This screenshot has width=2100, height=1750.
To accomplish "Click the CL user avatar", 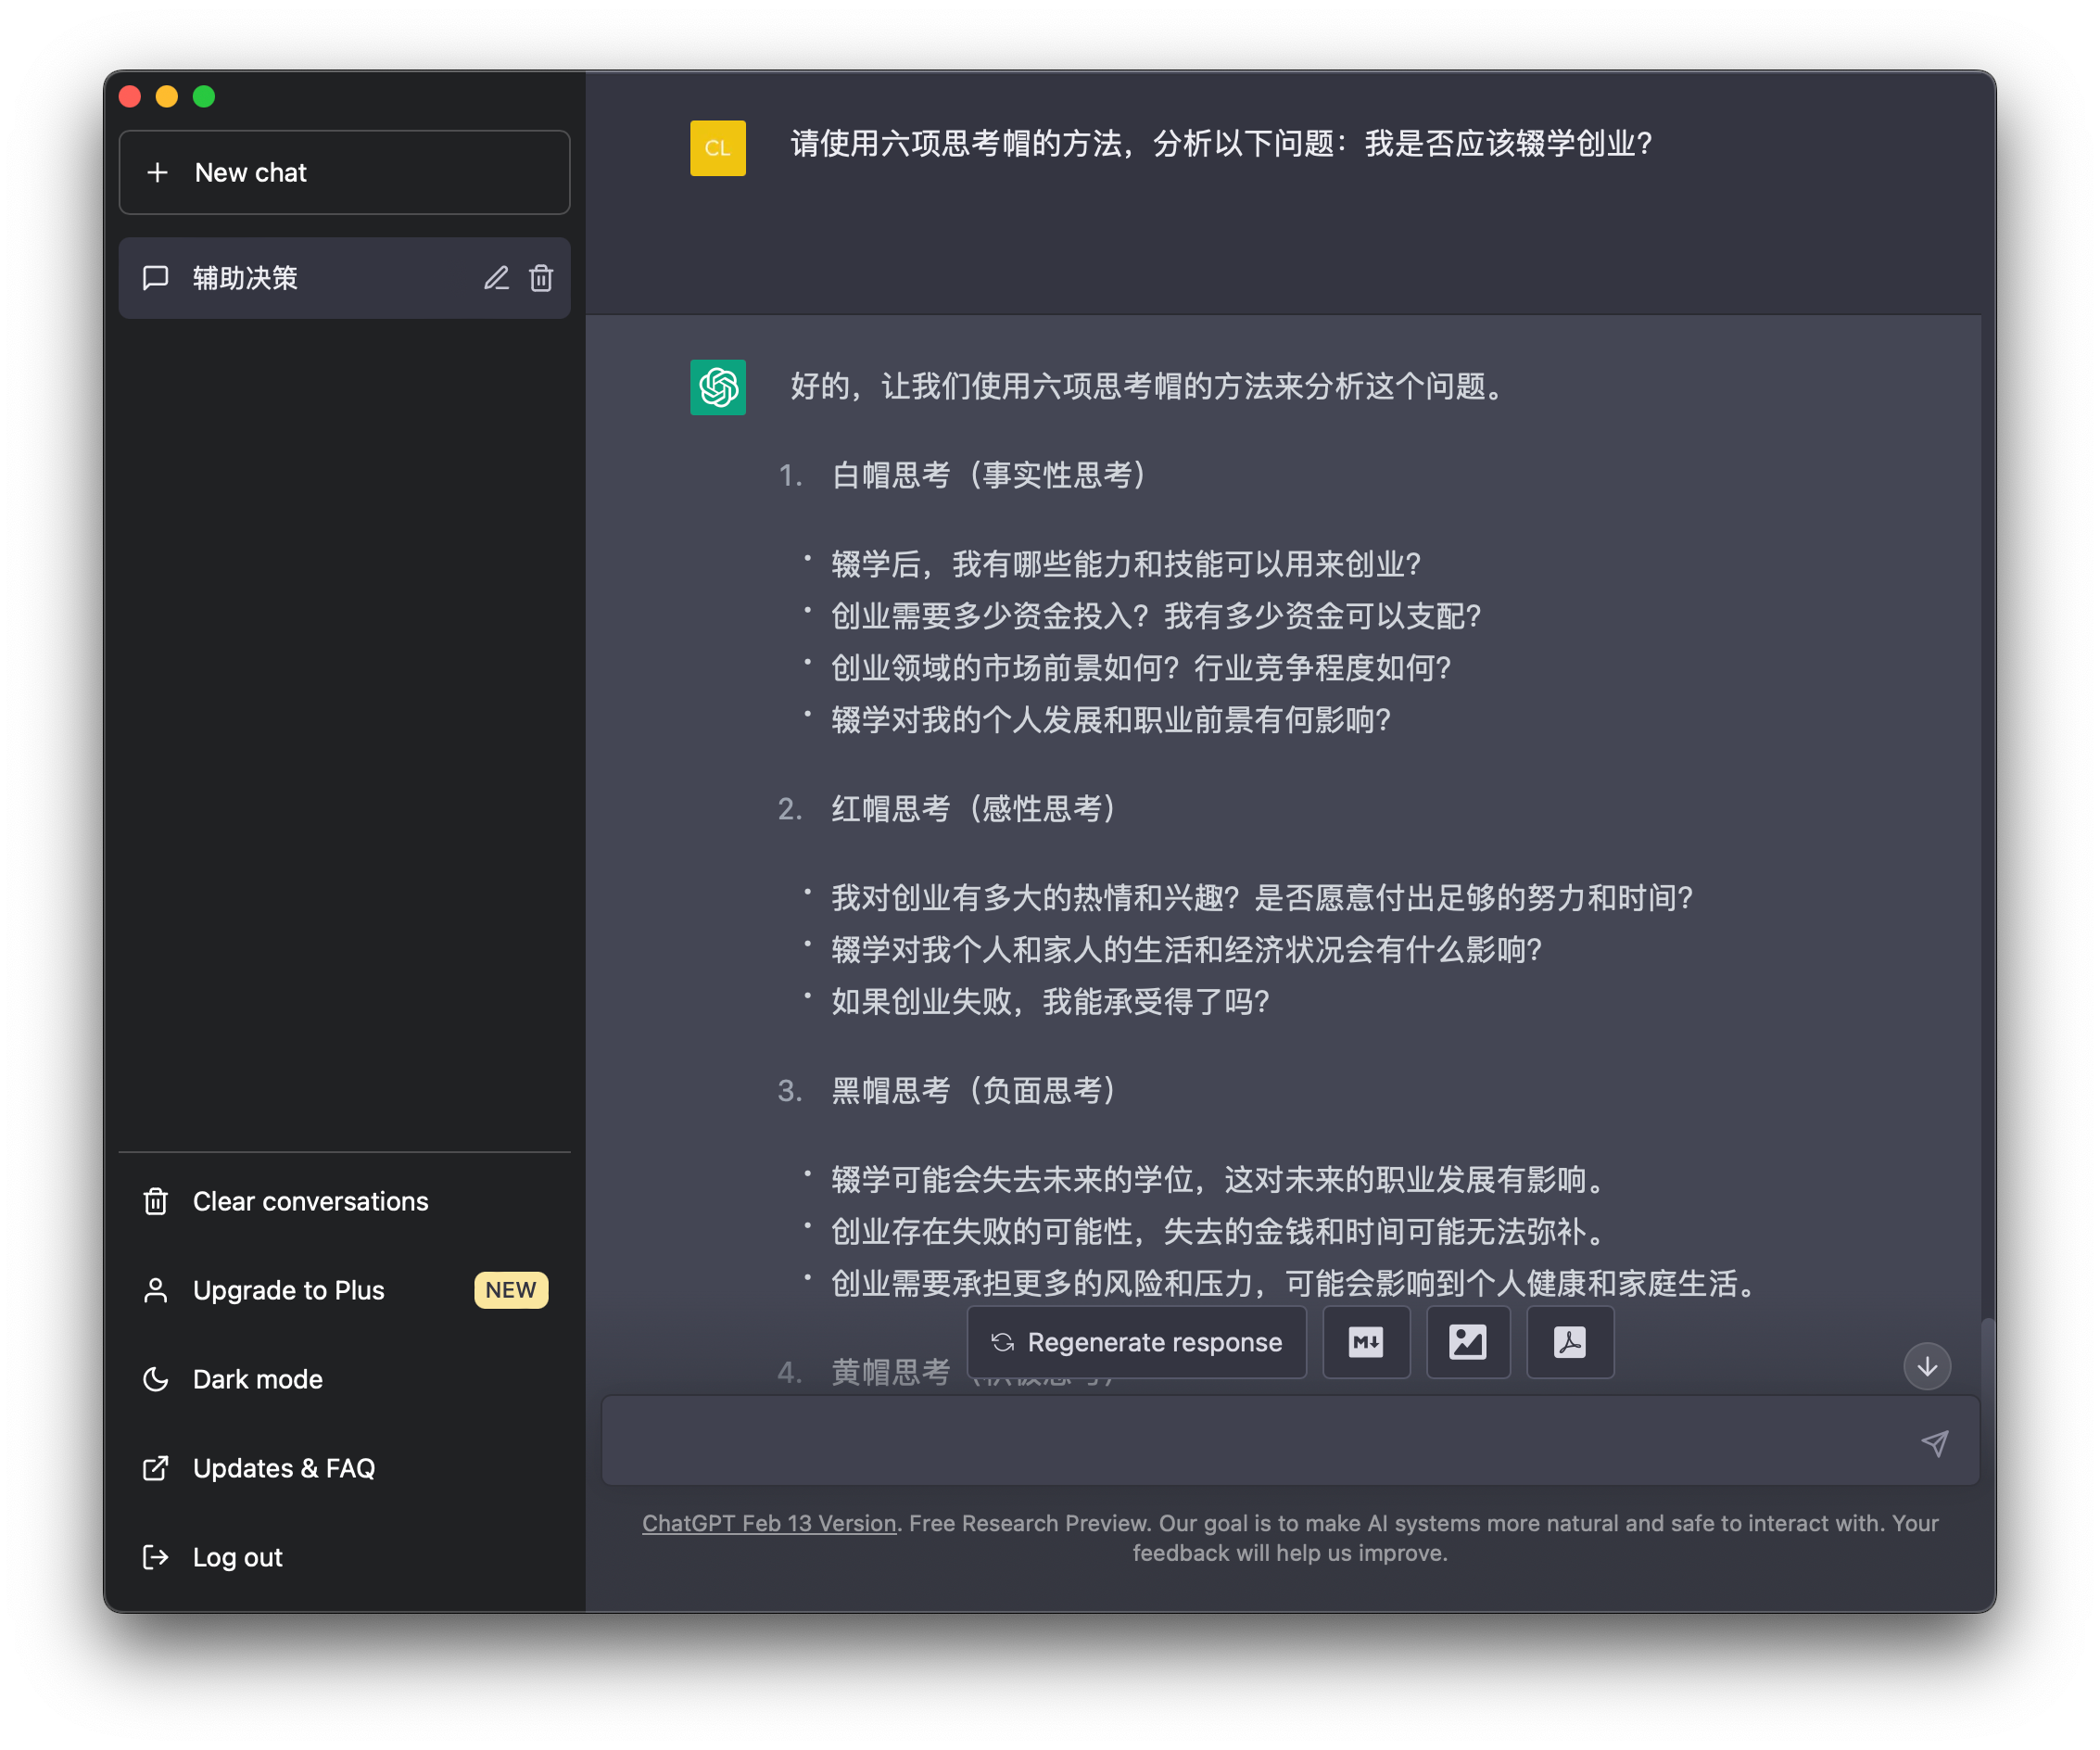I will [717, 148].
